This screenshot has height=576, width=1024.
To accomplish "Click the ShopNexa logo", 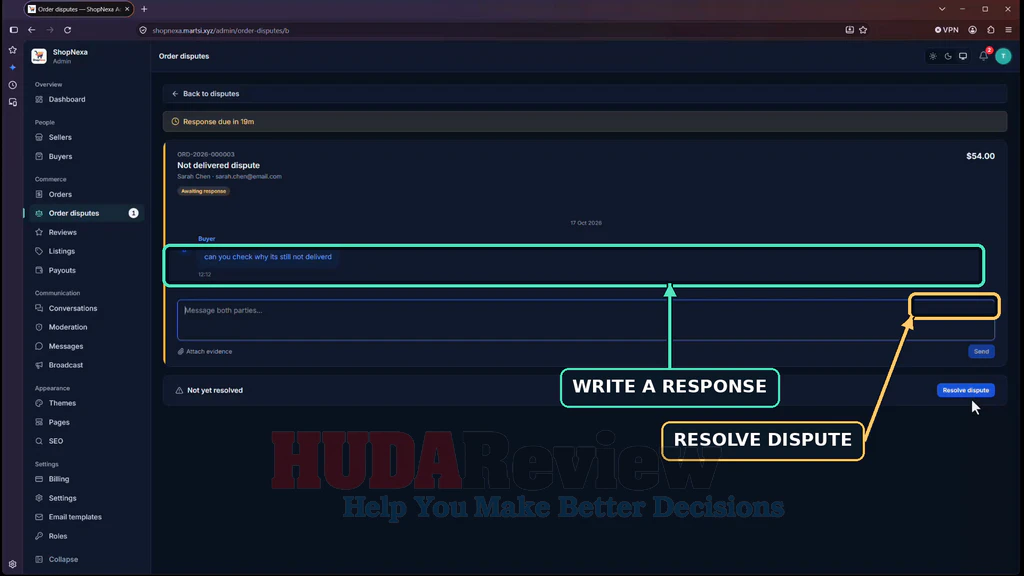I will pos(39,56).
